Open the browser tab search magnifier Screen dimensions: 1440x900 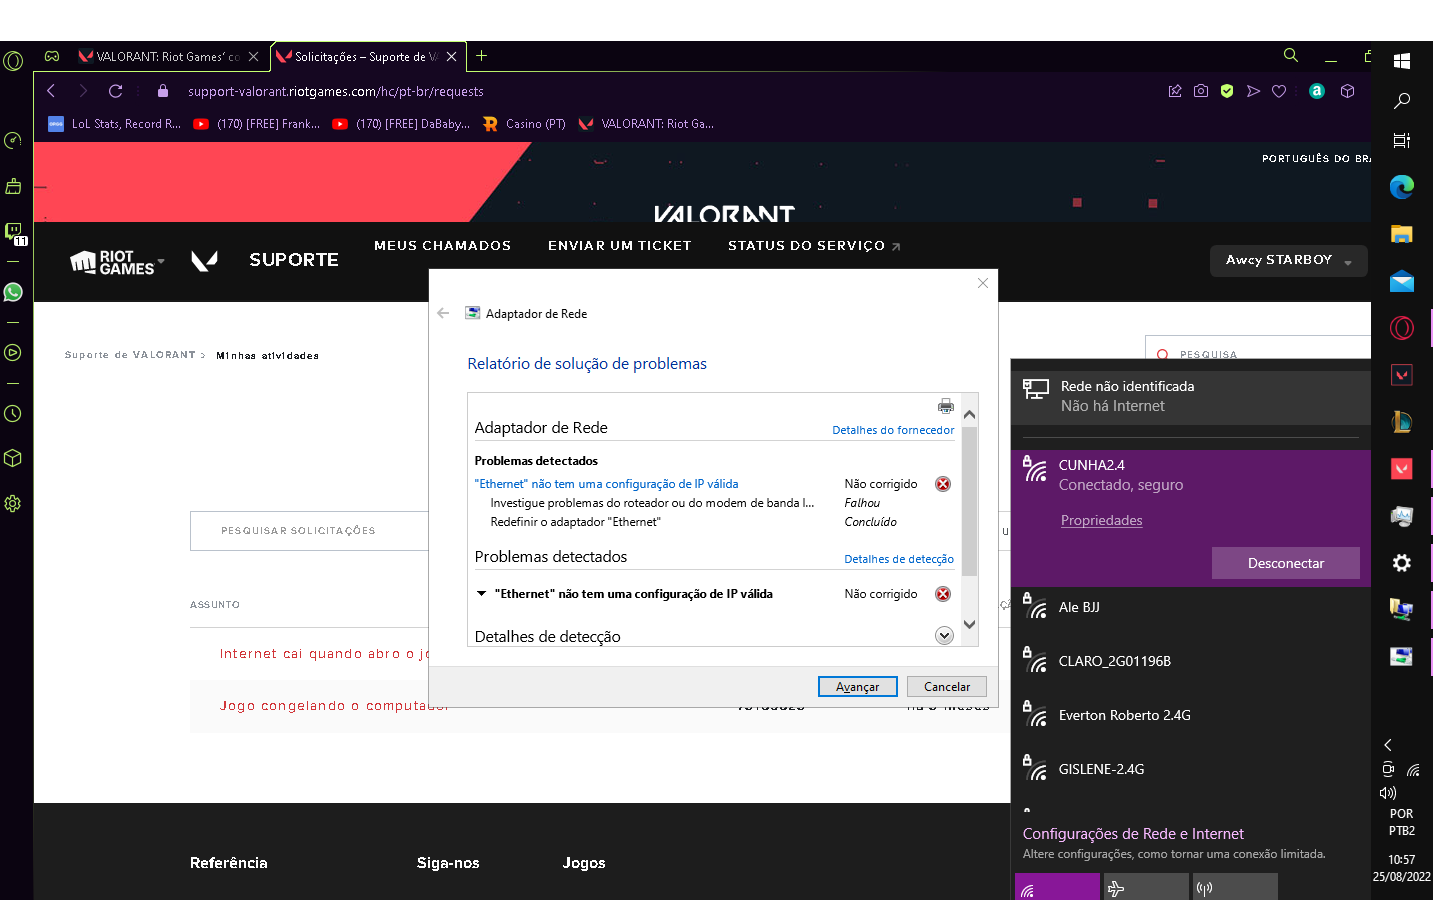[x=1291, y=56]
